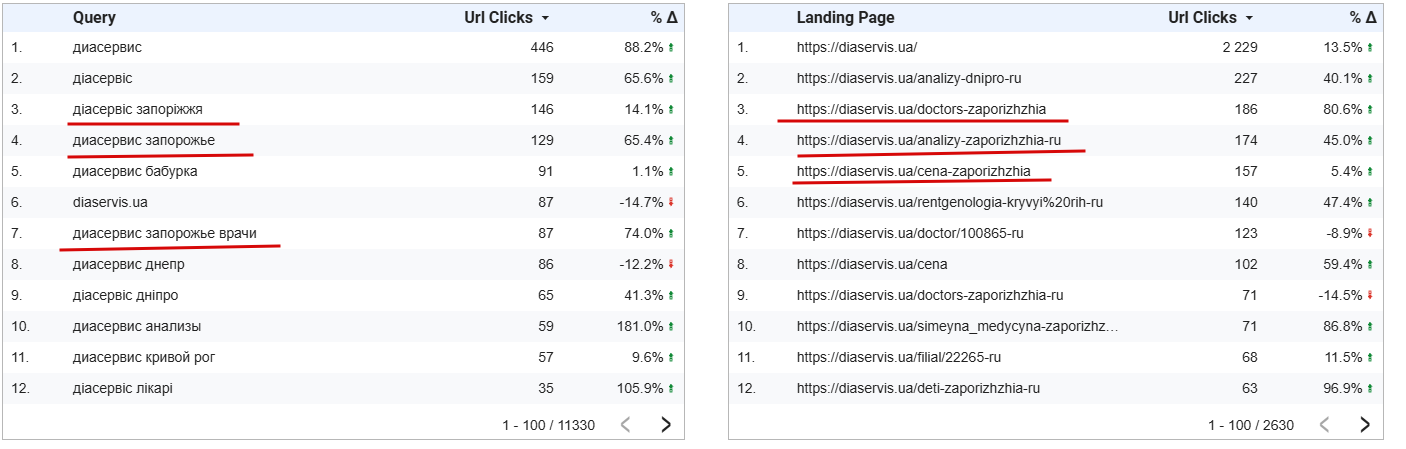Open landing page deti-zaporizhzhia-ru
The width and height of the screenshot is (1406, 449).
click(919, 388)
